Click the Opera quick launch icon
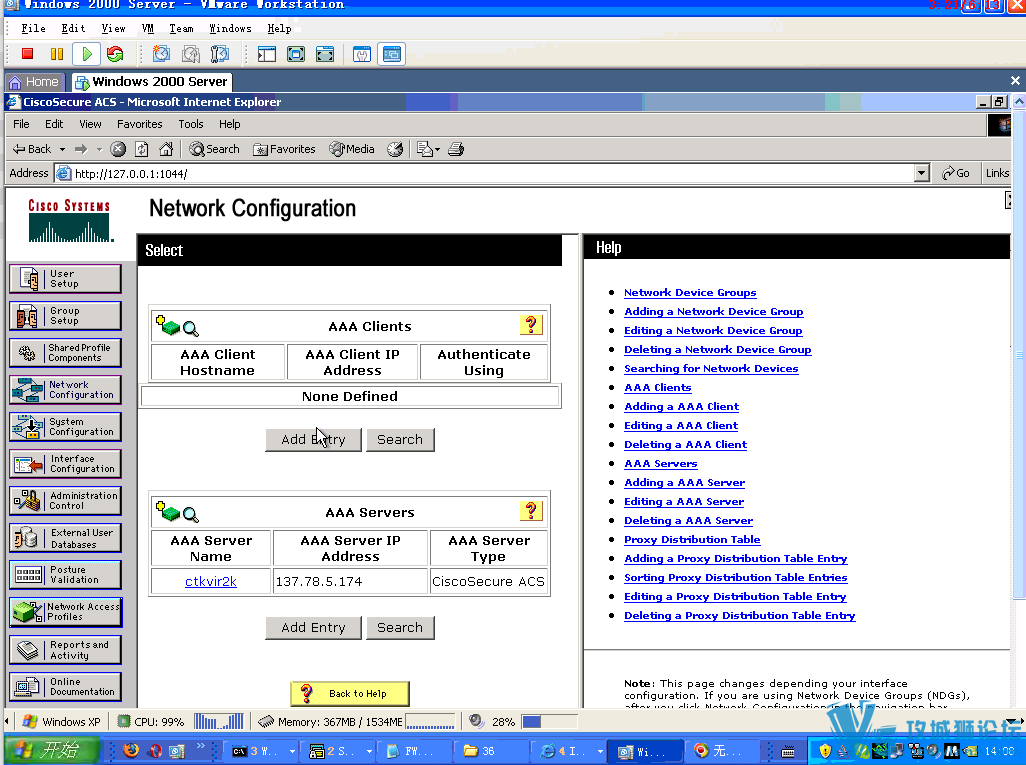 tap(155, 751)
